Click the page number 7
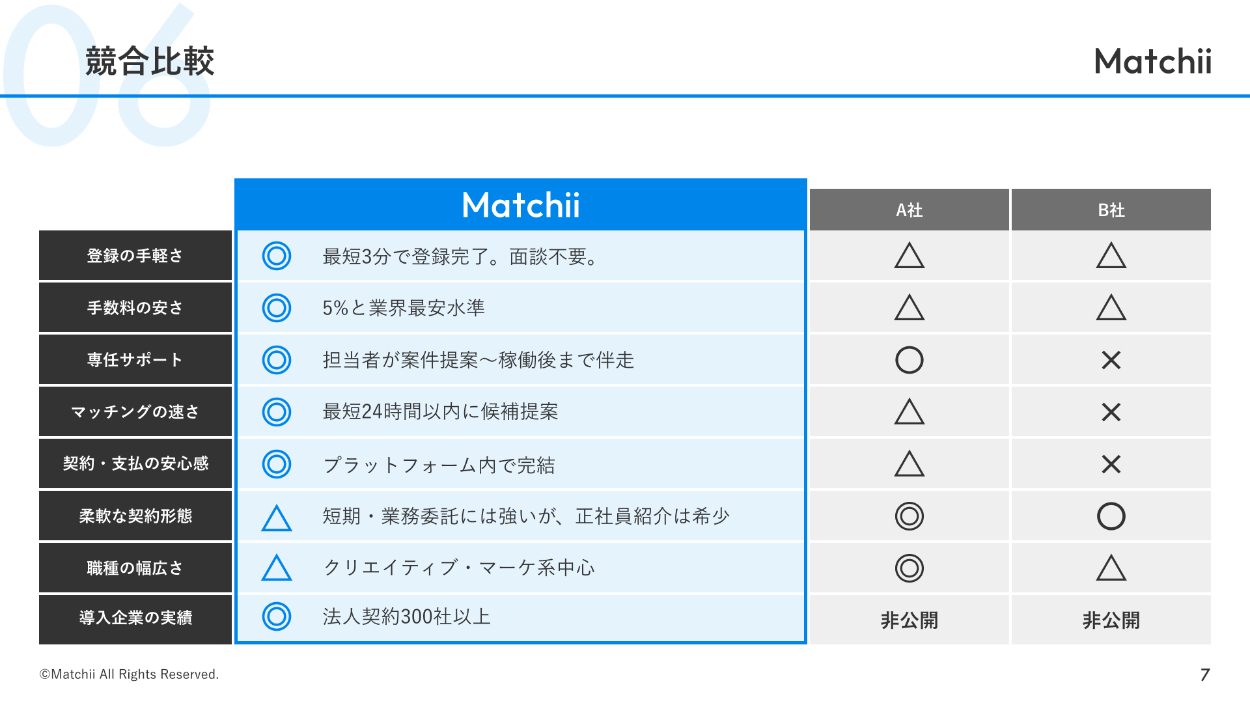 [x=1205, y=675]
